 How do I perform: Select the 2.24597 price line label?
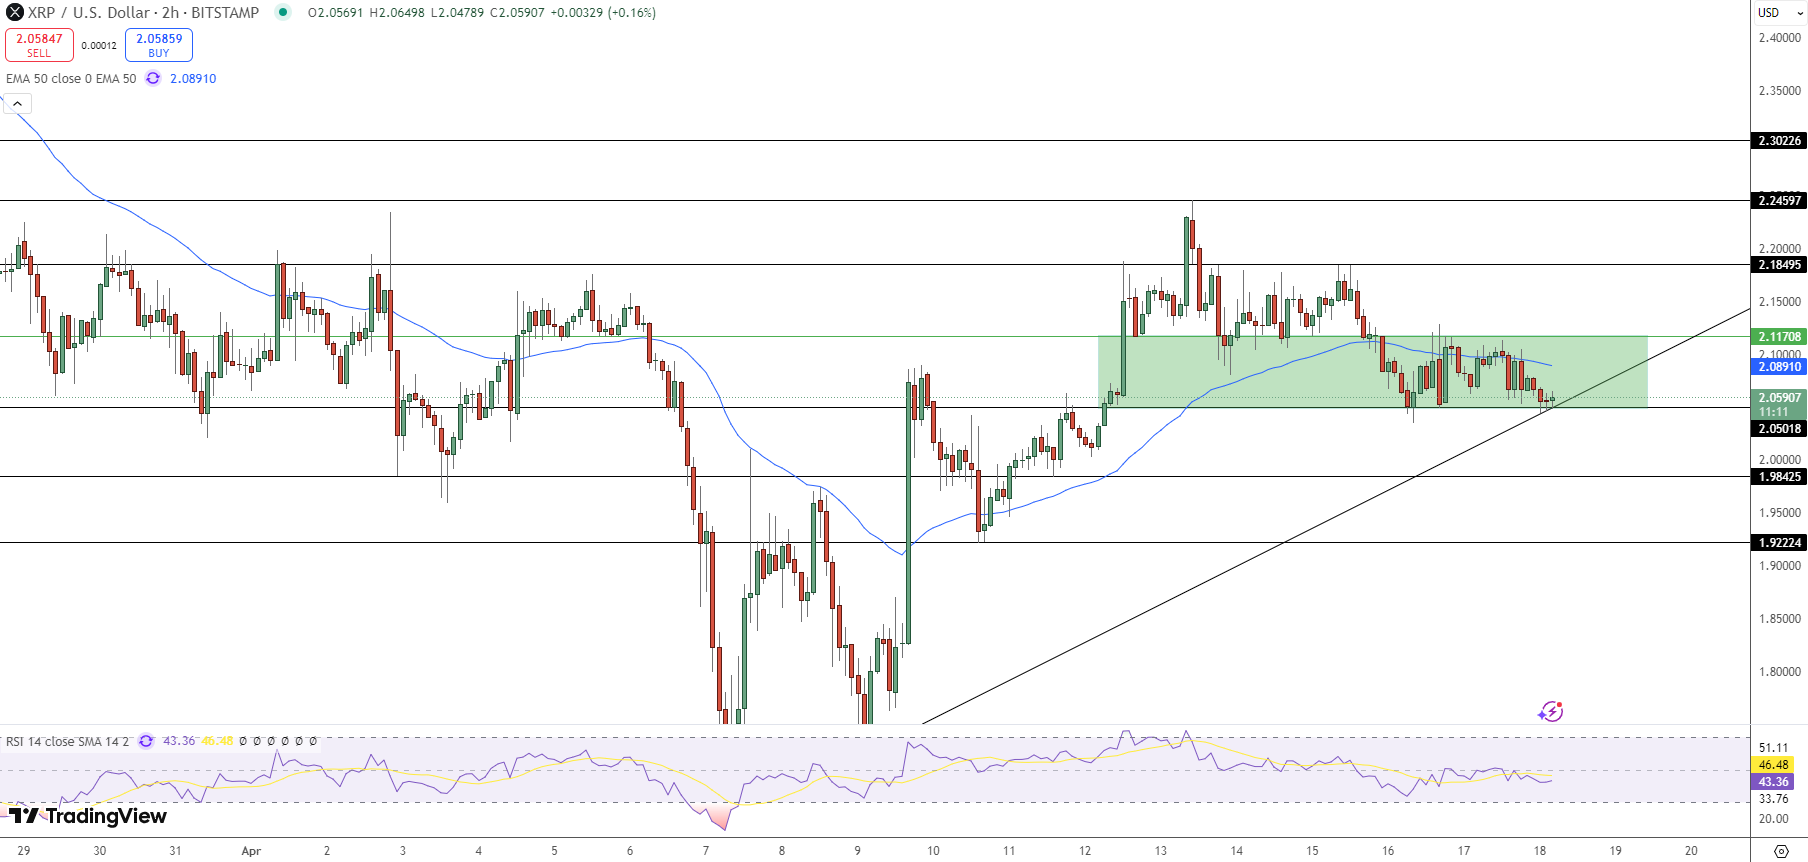click(x=1779, y=201)
